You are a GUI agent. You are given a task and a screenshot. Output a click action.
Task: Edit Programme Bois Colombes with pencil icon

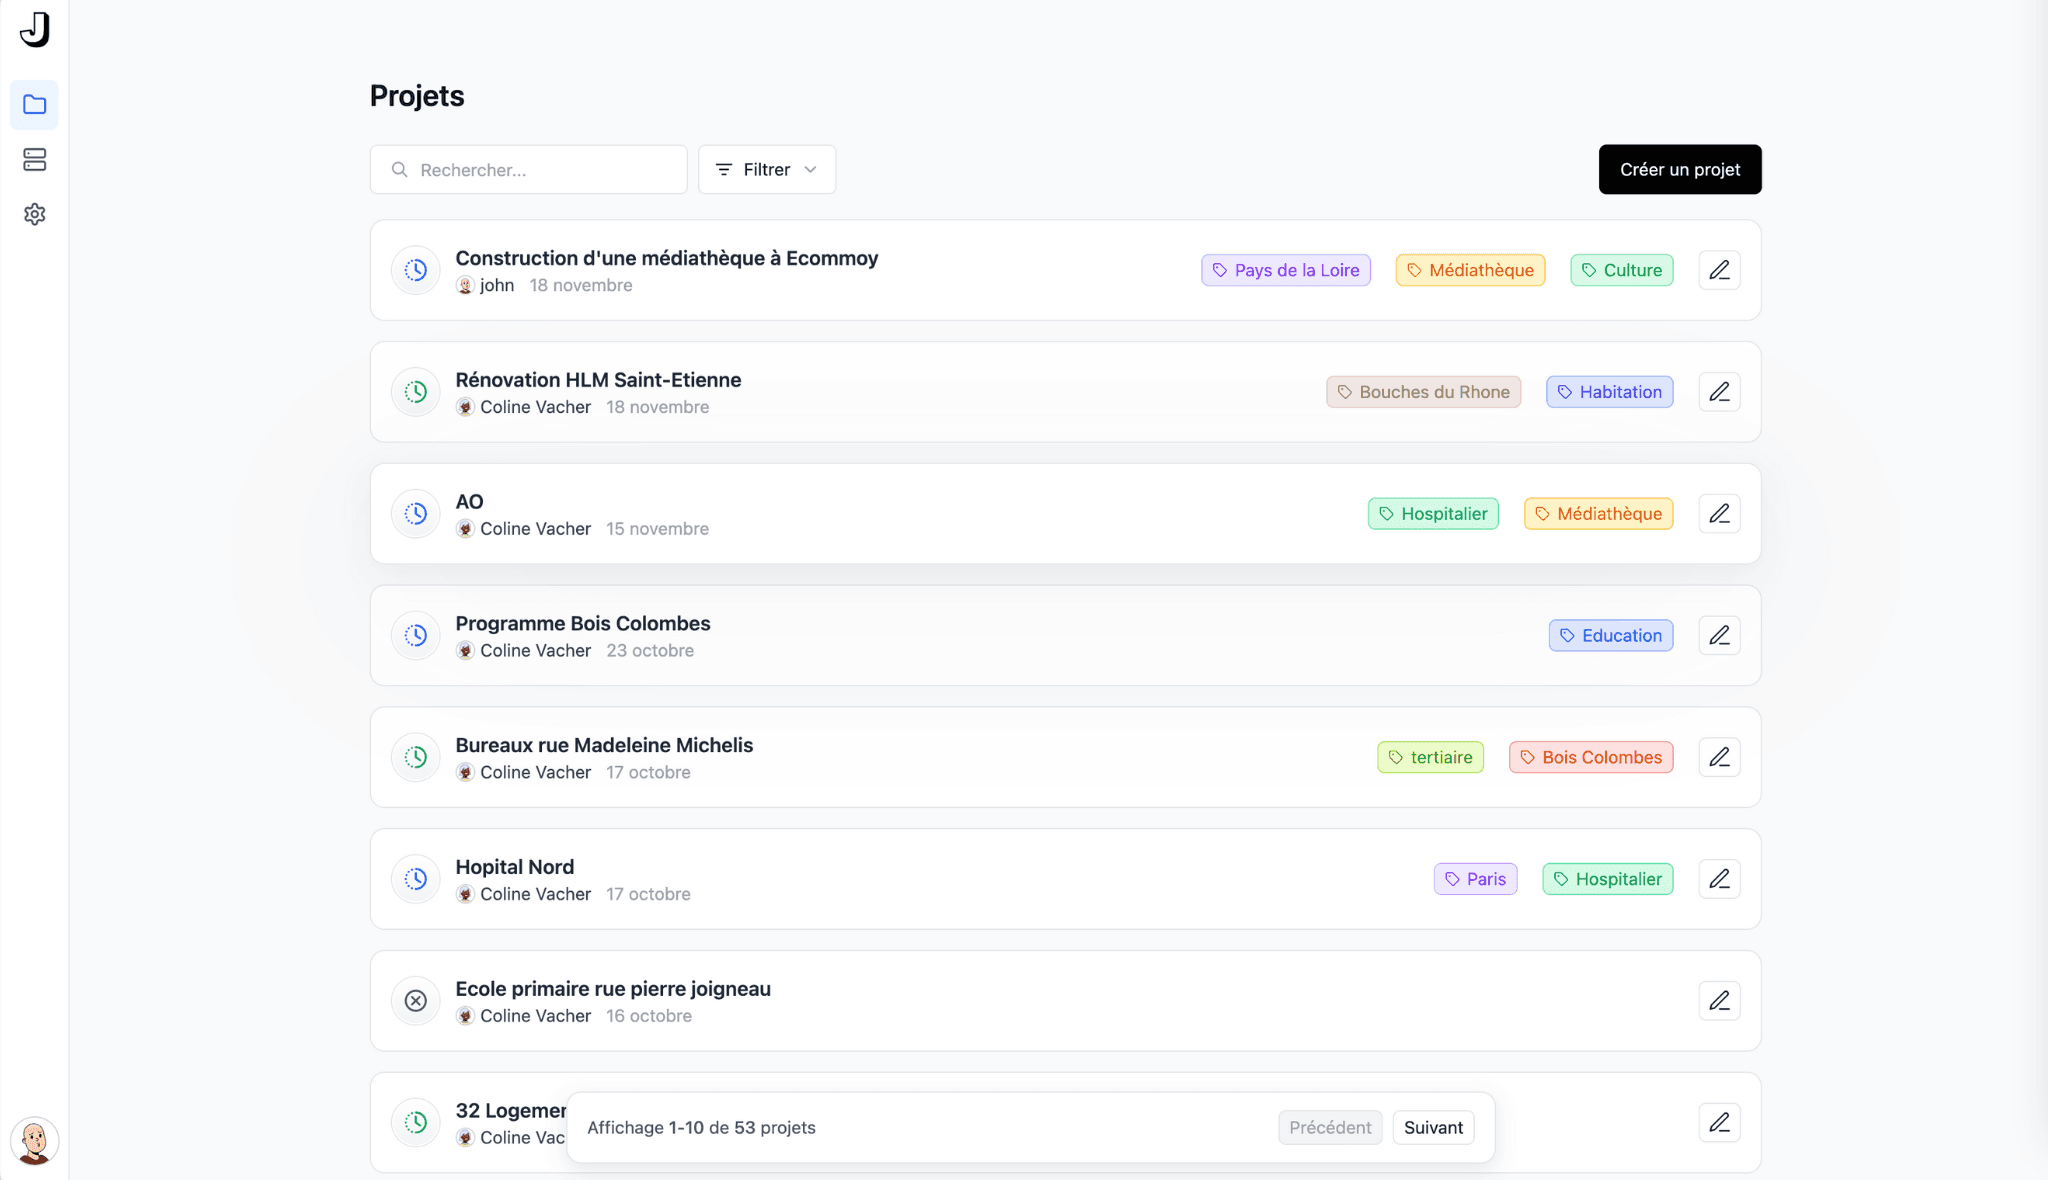pyautogui.click(x=1719, y=636)
